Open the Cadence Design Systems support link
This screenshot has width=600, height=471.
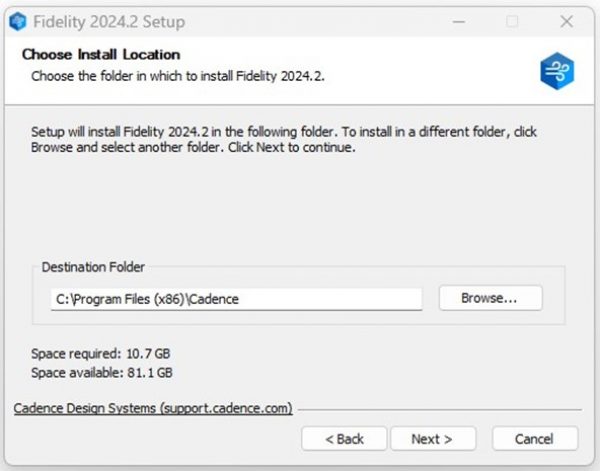coord(153,408)
